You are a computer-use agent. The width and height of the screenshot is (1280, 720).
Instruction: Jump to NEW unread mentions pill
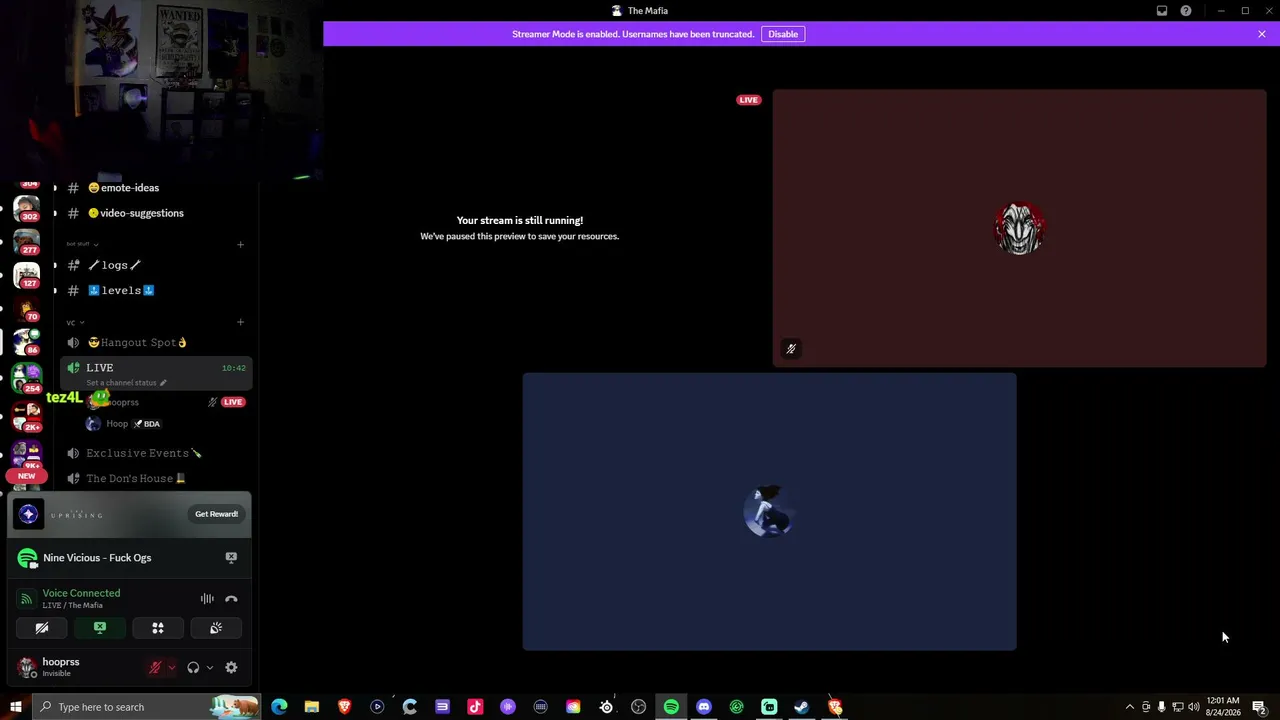click(x=26, y=476)
